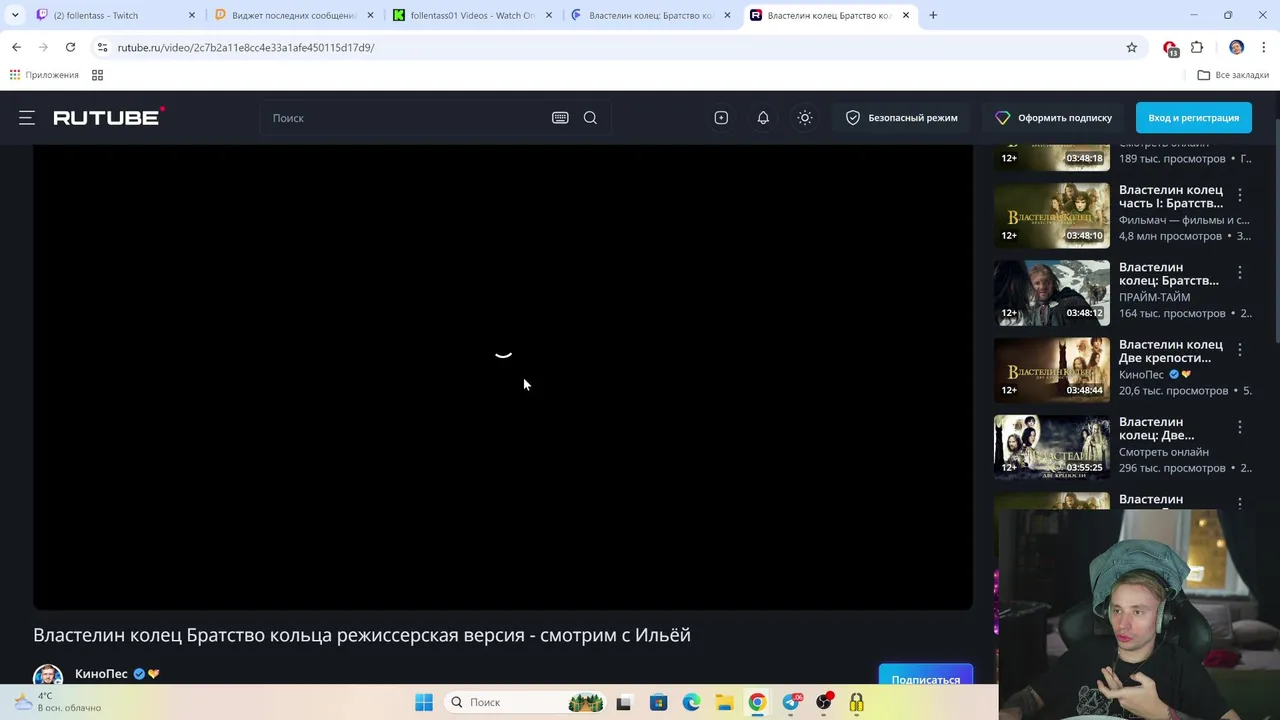Screen dimensions: 1280x720
Task: Click the address bar URL
Action: (x=246, y=47)
